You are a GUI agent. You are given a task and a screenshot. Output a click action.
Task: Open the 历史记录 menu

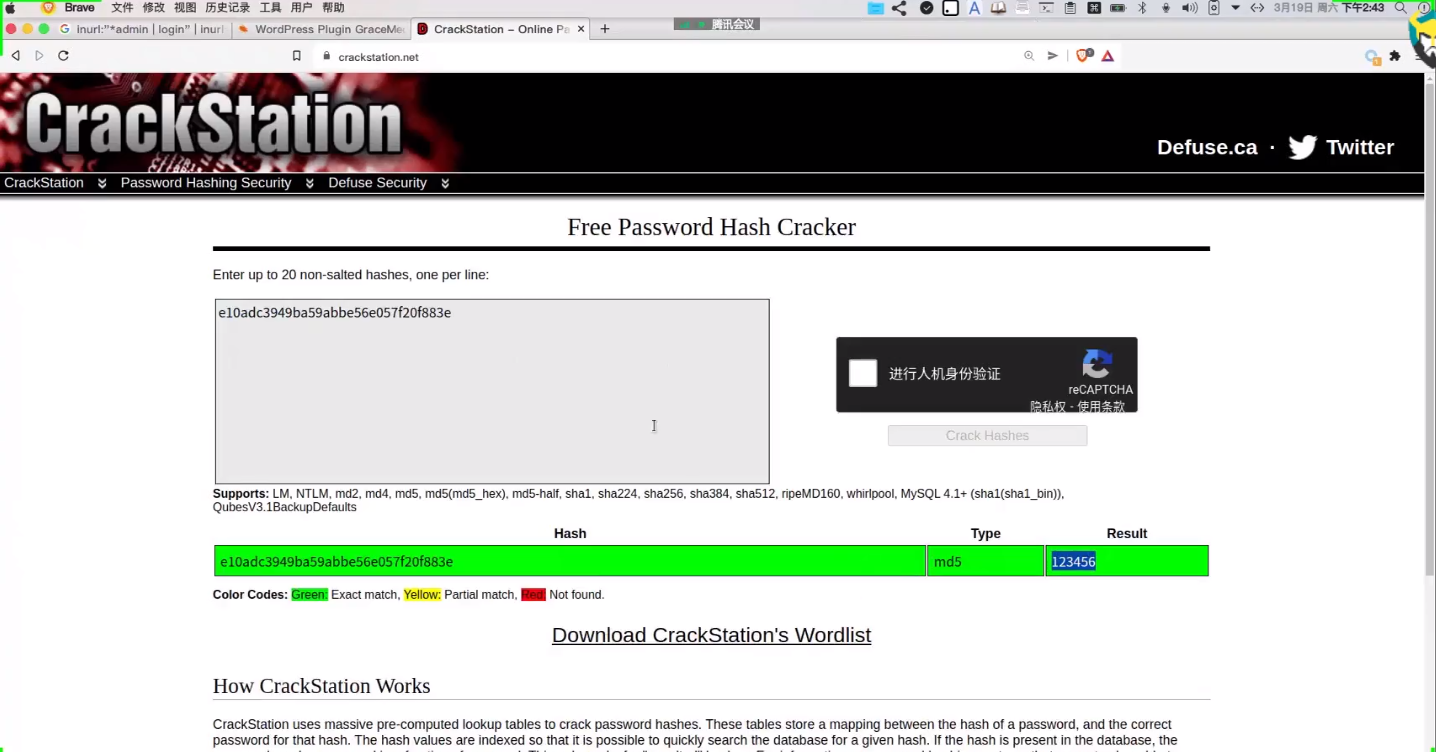click(x=227, y=8)
